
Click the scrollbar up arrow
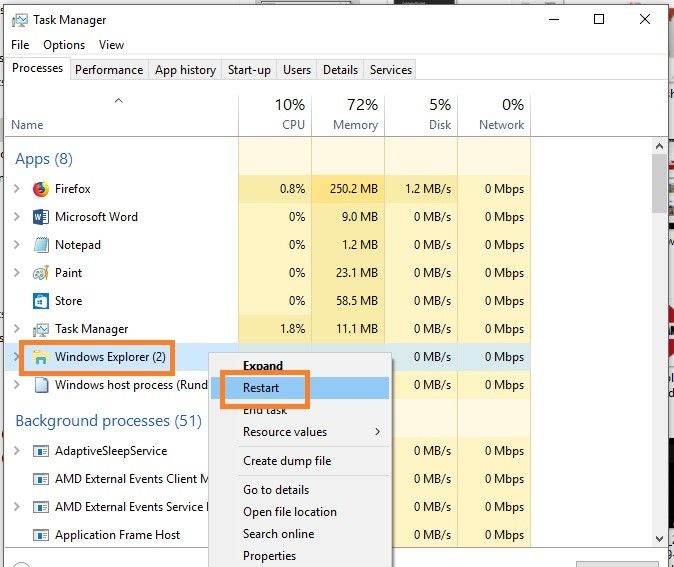659,146
